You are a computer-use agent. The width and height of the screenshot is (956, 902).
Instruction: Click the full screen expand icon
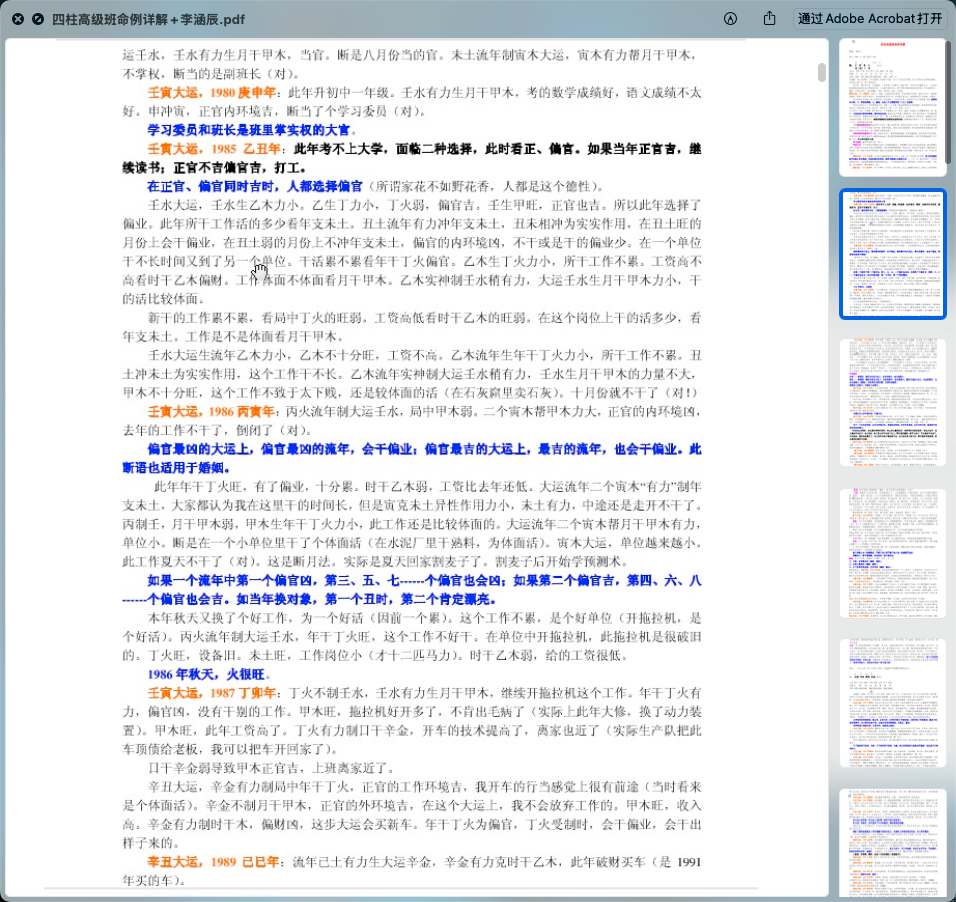(x=38, y=19)
